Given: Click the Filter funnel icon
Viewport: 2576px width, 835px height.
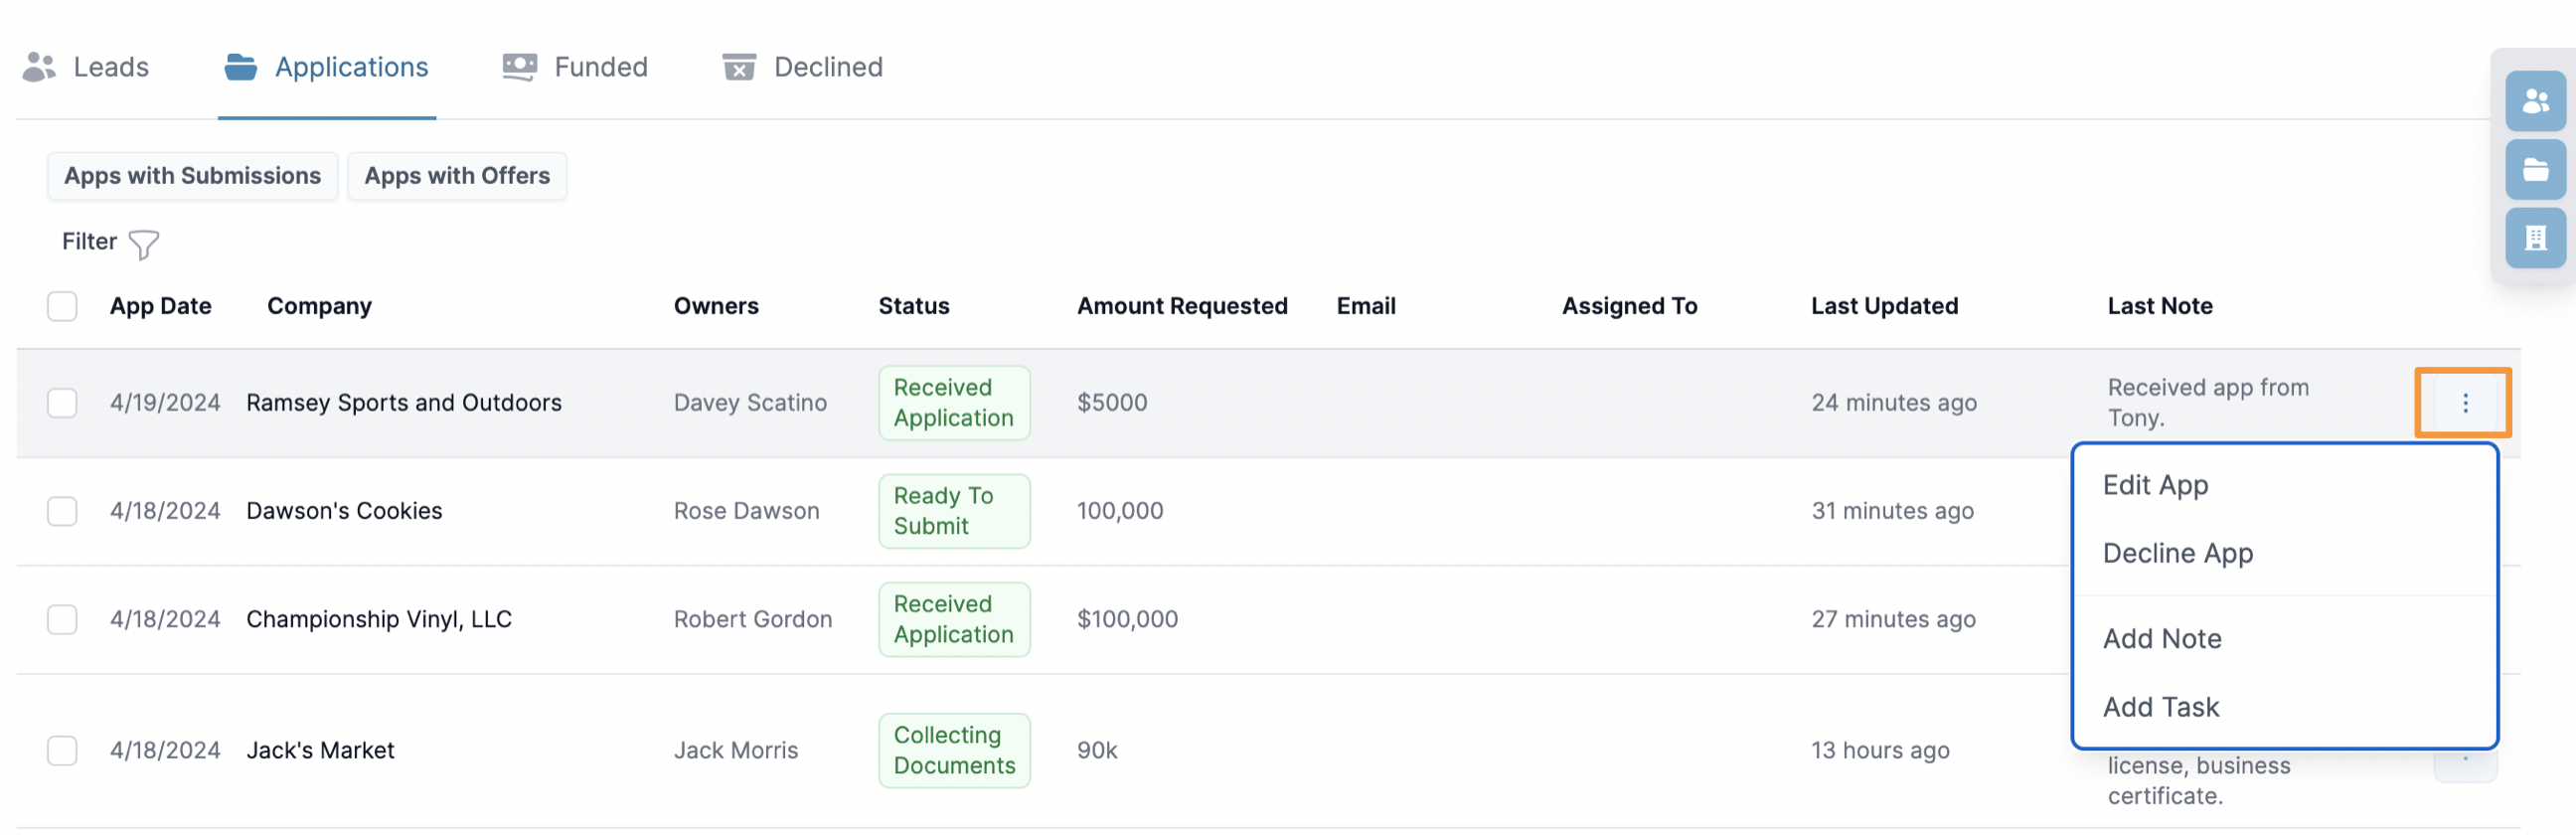Looking at the screenshot, I should click(x=144, y=244).
